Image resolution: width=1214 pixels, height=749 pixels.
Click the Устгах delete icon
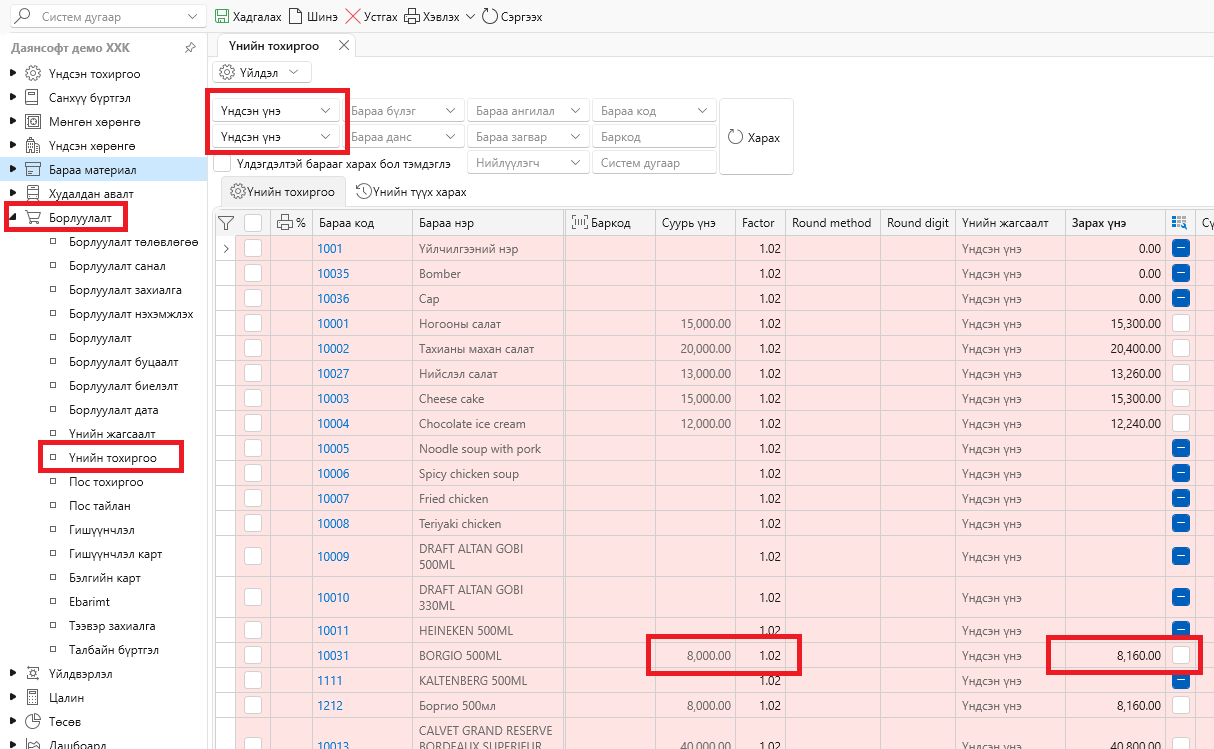(x=353, y=17)
